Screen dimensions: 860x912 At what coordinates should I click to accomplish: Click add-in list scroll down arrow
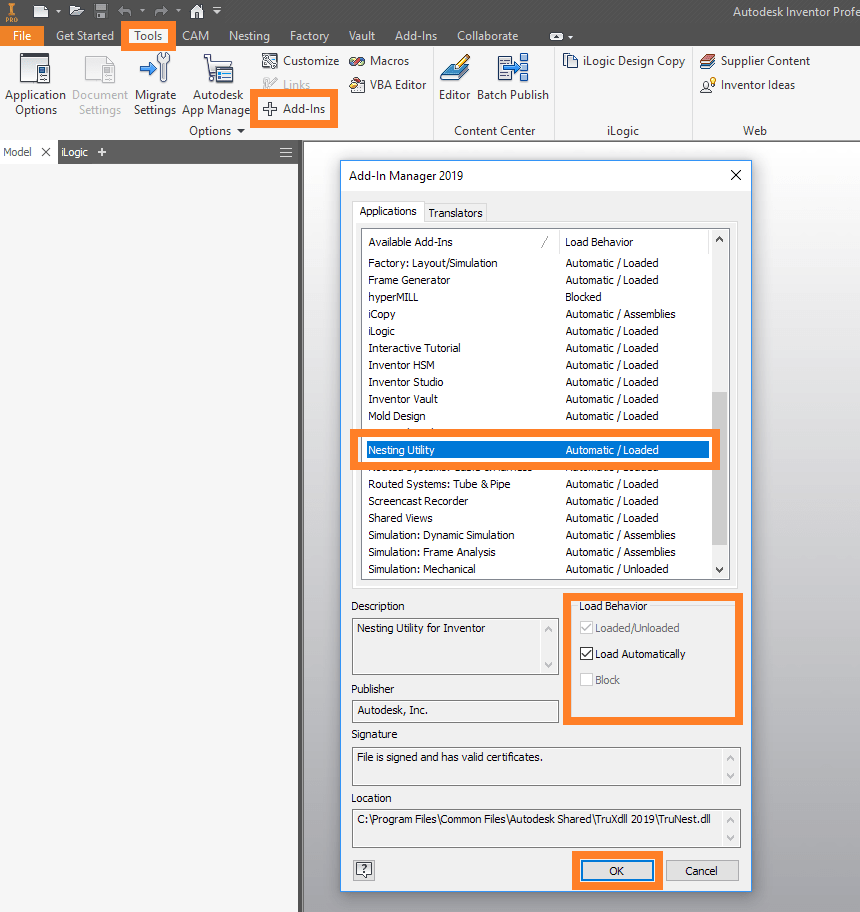tap(719, 570)
